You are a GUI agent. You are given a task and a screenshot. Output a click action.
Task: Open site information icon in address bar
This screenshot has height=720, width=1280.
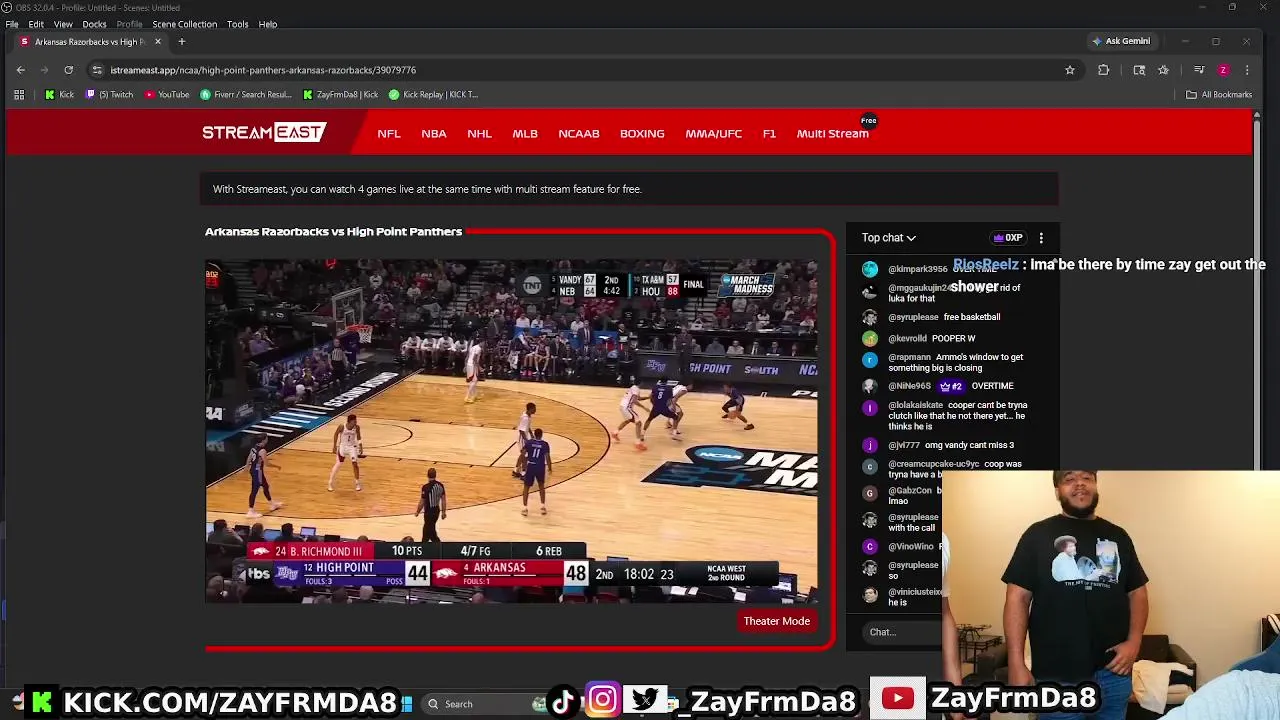click(97, 70)
